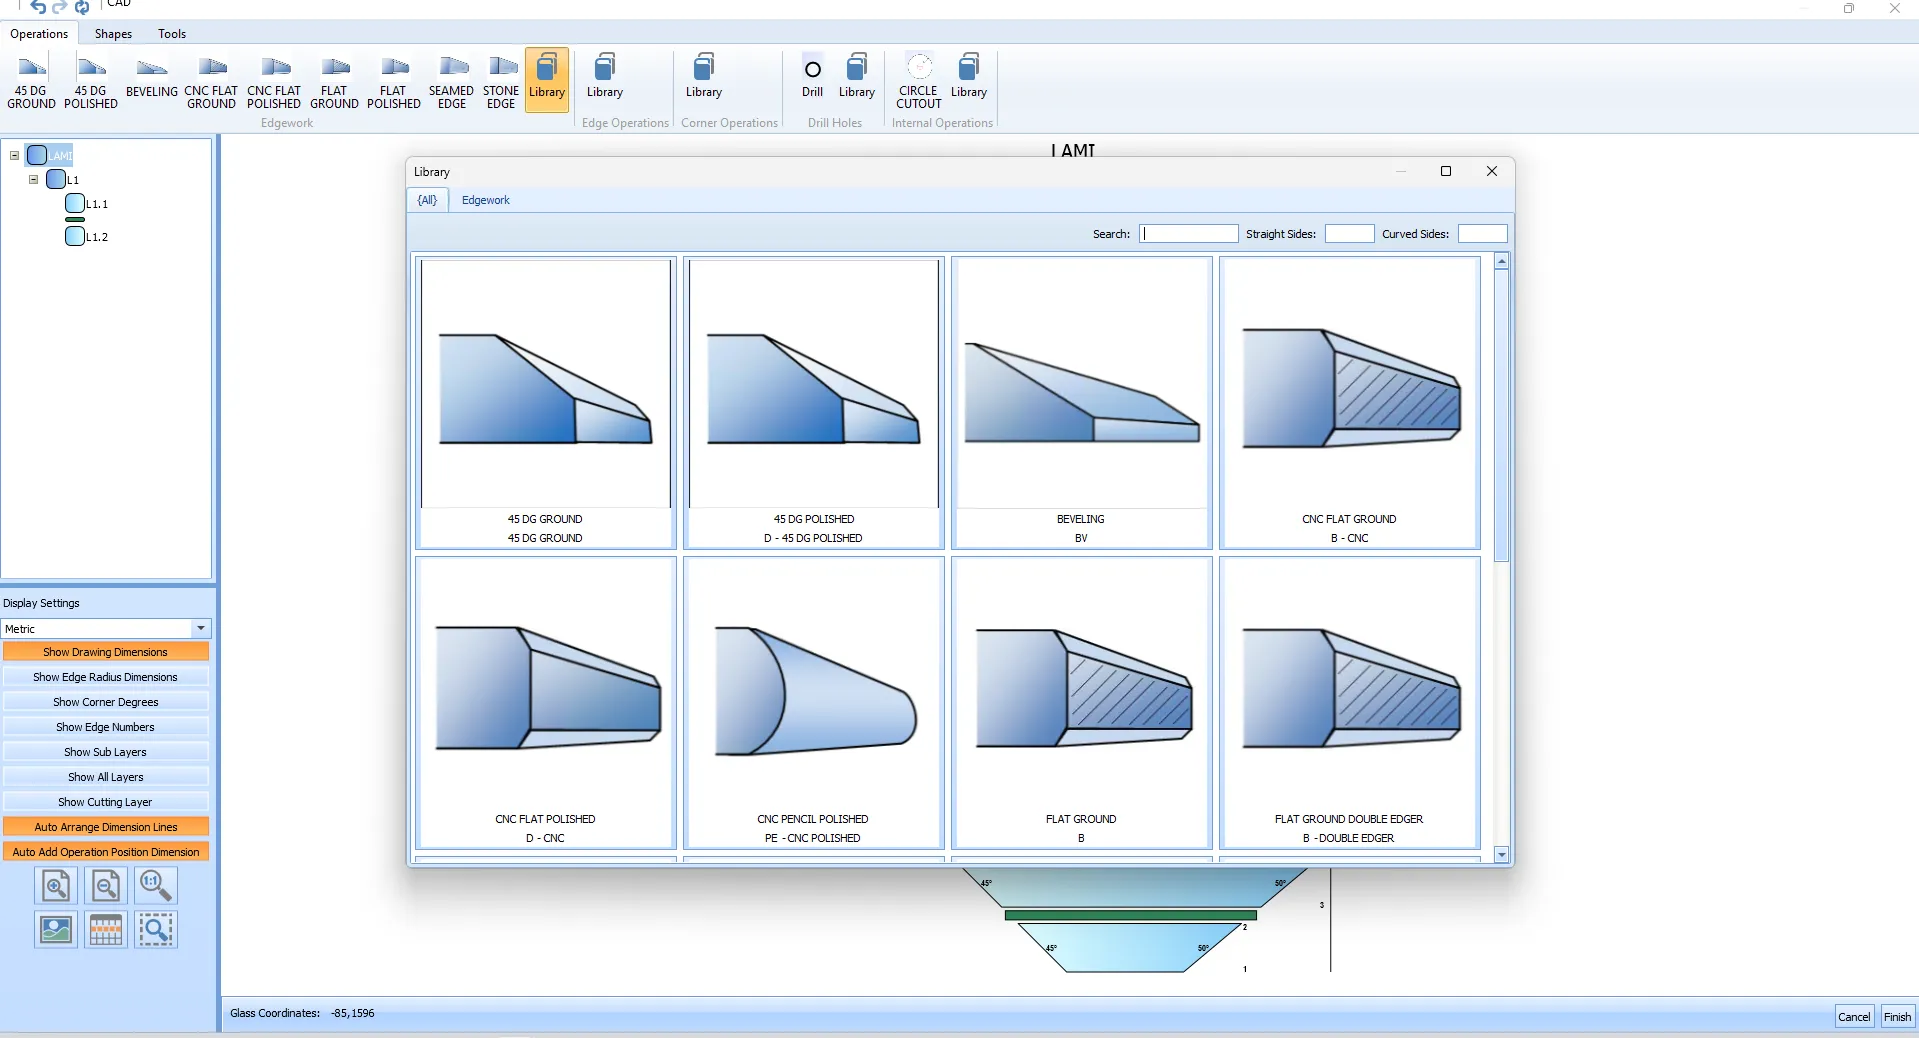Select the L1.2 layer in tree
Image resolution: width=1919 pixels, height=1038 pixels.
88,237
